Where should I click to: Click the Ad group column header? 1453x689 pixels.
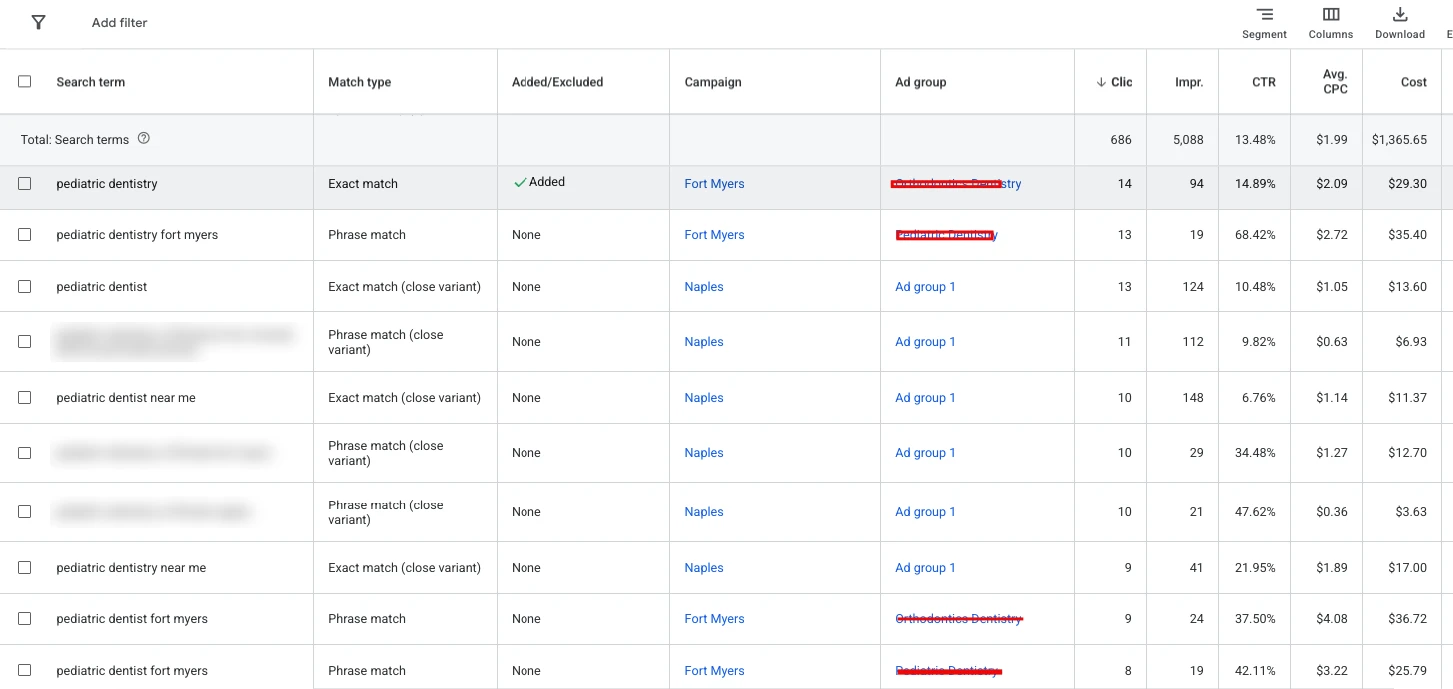point(921,82)
